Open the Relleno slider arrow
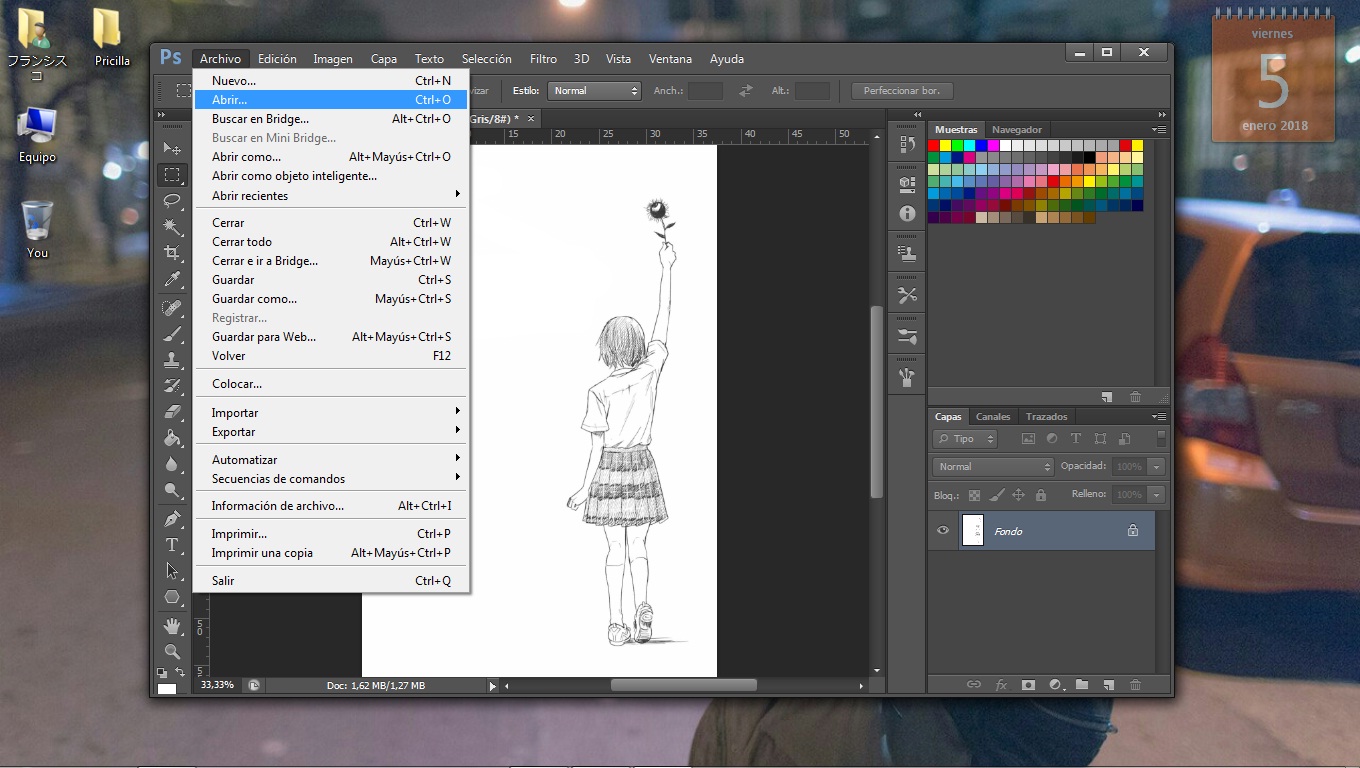Screen dimensions: 1360x768 click(x=1157, y=495)
